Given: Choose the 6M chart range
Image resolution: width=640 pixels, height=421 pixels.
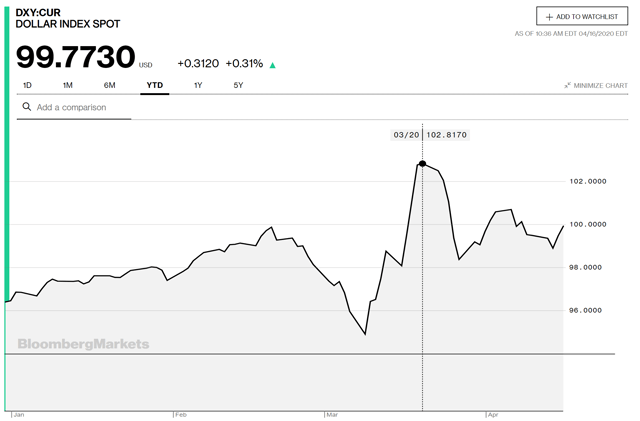Looking at the screenshot, I should tap(109, 86).
